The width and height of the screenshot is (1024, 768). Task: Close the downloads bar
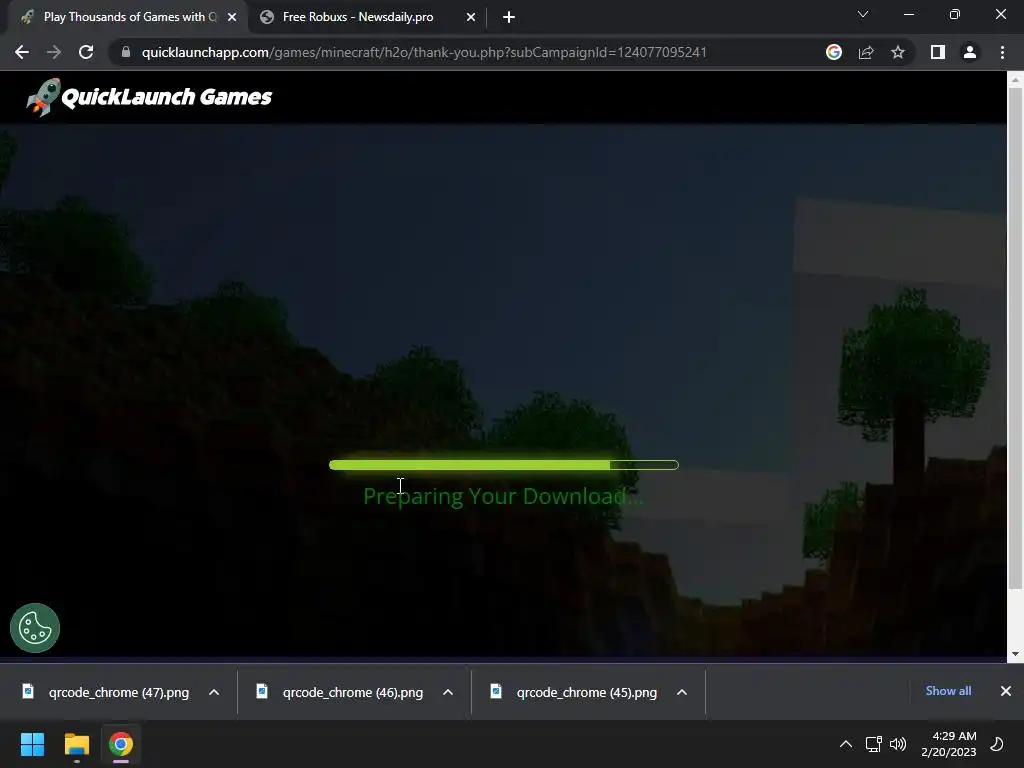click(x=1006, y=691)
